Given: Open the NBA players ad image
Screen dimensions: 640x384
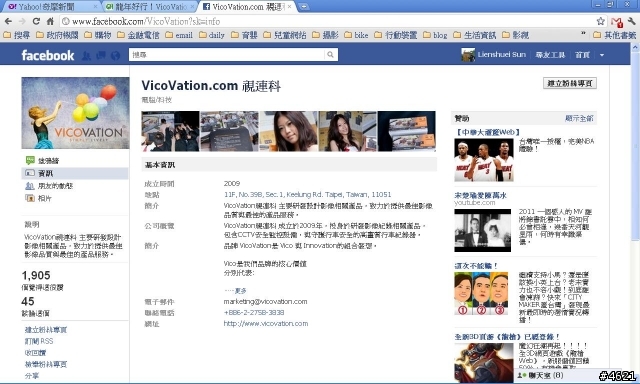Looking at the screenshot, I should pos(484,160).
